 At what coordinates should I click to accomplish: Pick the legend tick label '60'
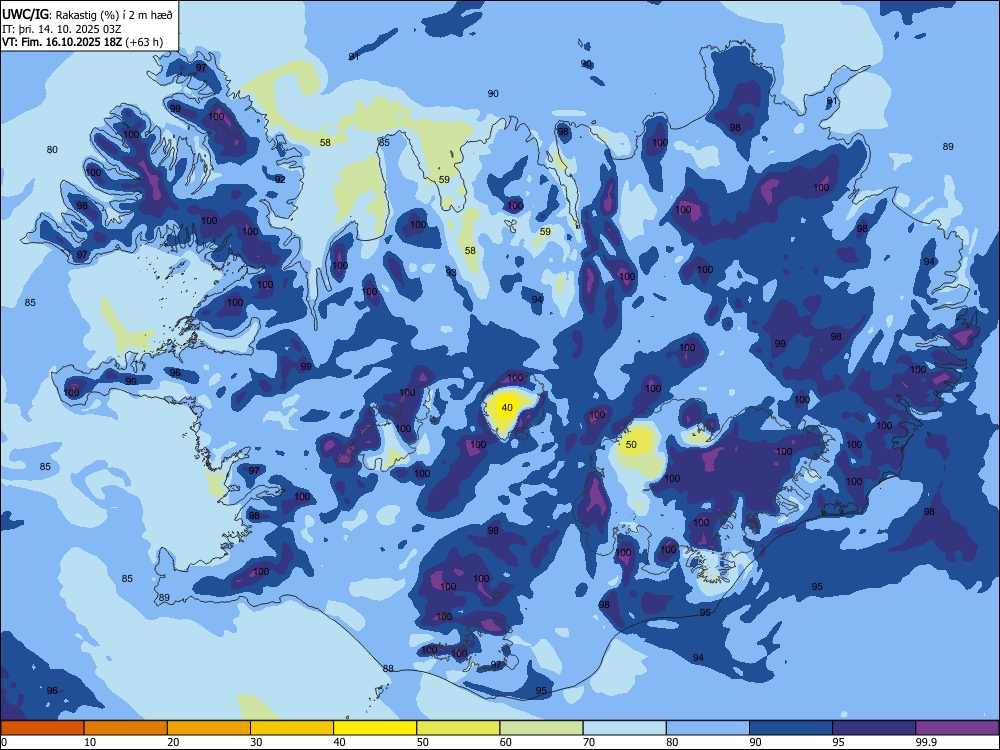pos(506,742)
